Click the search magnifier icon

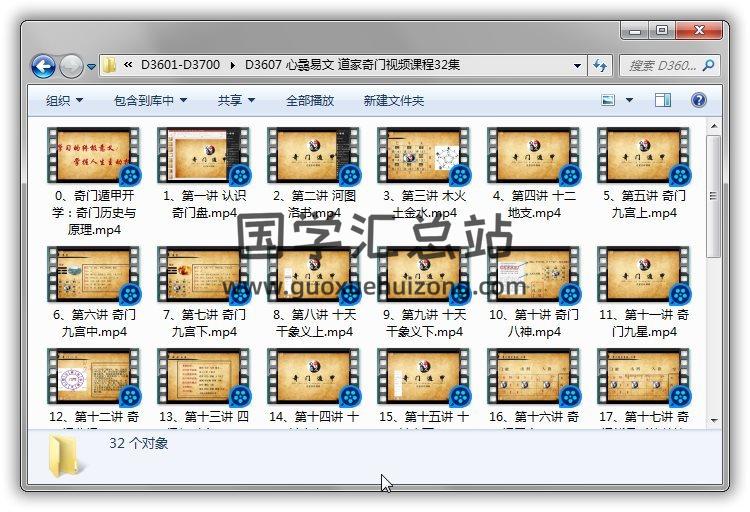[707, 66]
